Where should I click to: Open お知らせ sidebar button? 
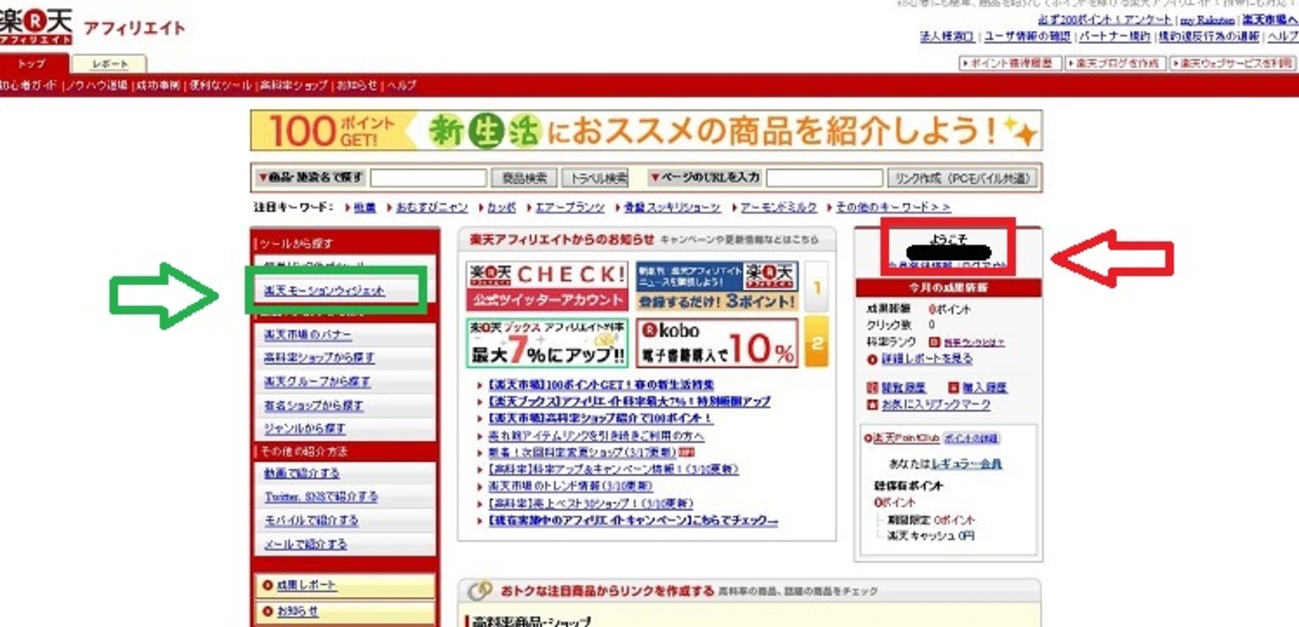pyautogui.click(x=345, y=611)
